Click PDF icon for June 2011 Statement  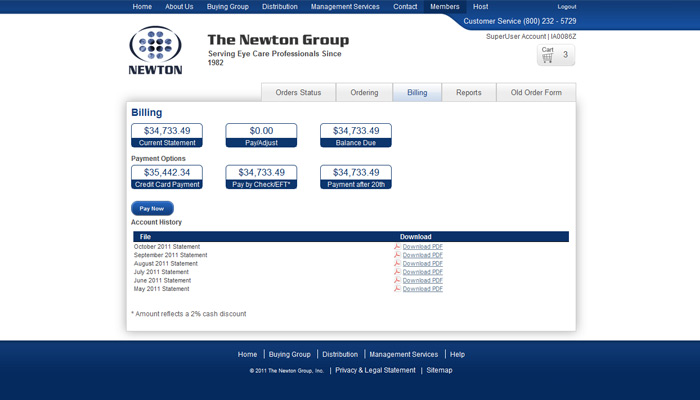[x=396, y=280]
